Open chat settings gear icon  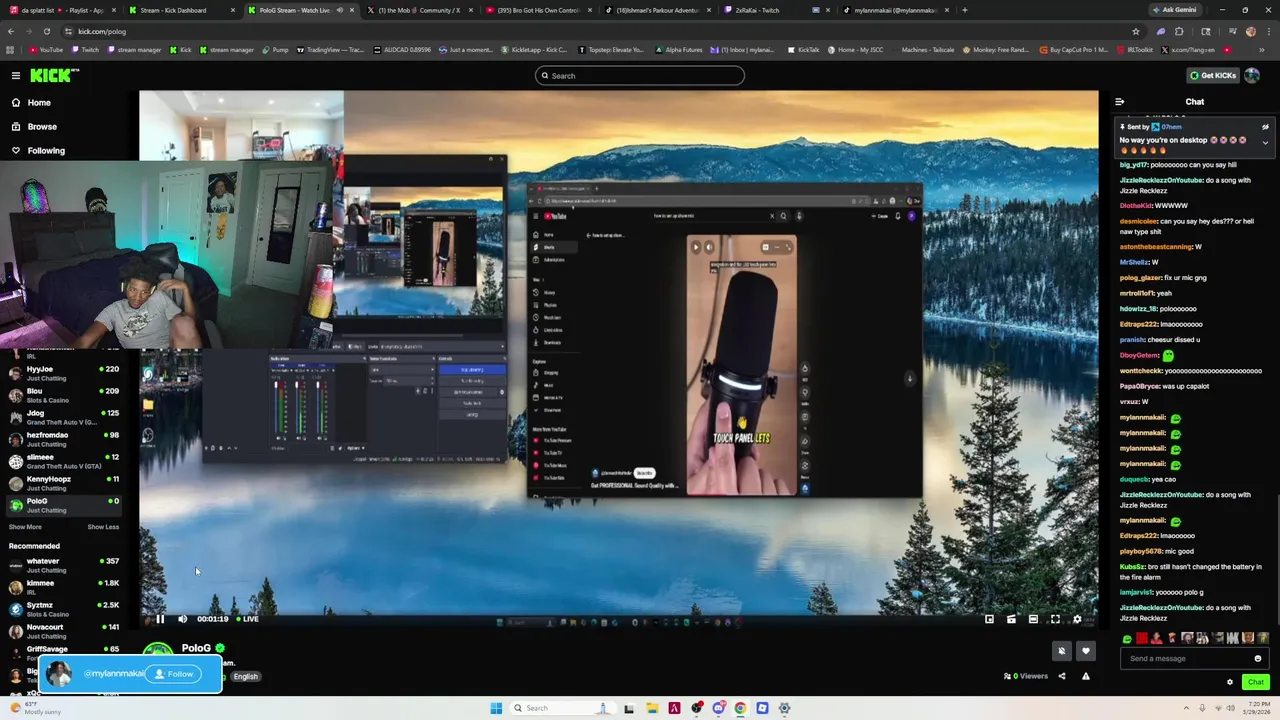(x=1230, y=682)
